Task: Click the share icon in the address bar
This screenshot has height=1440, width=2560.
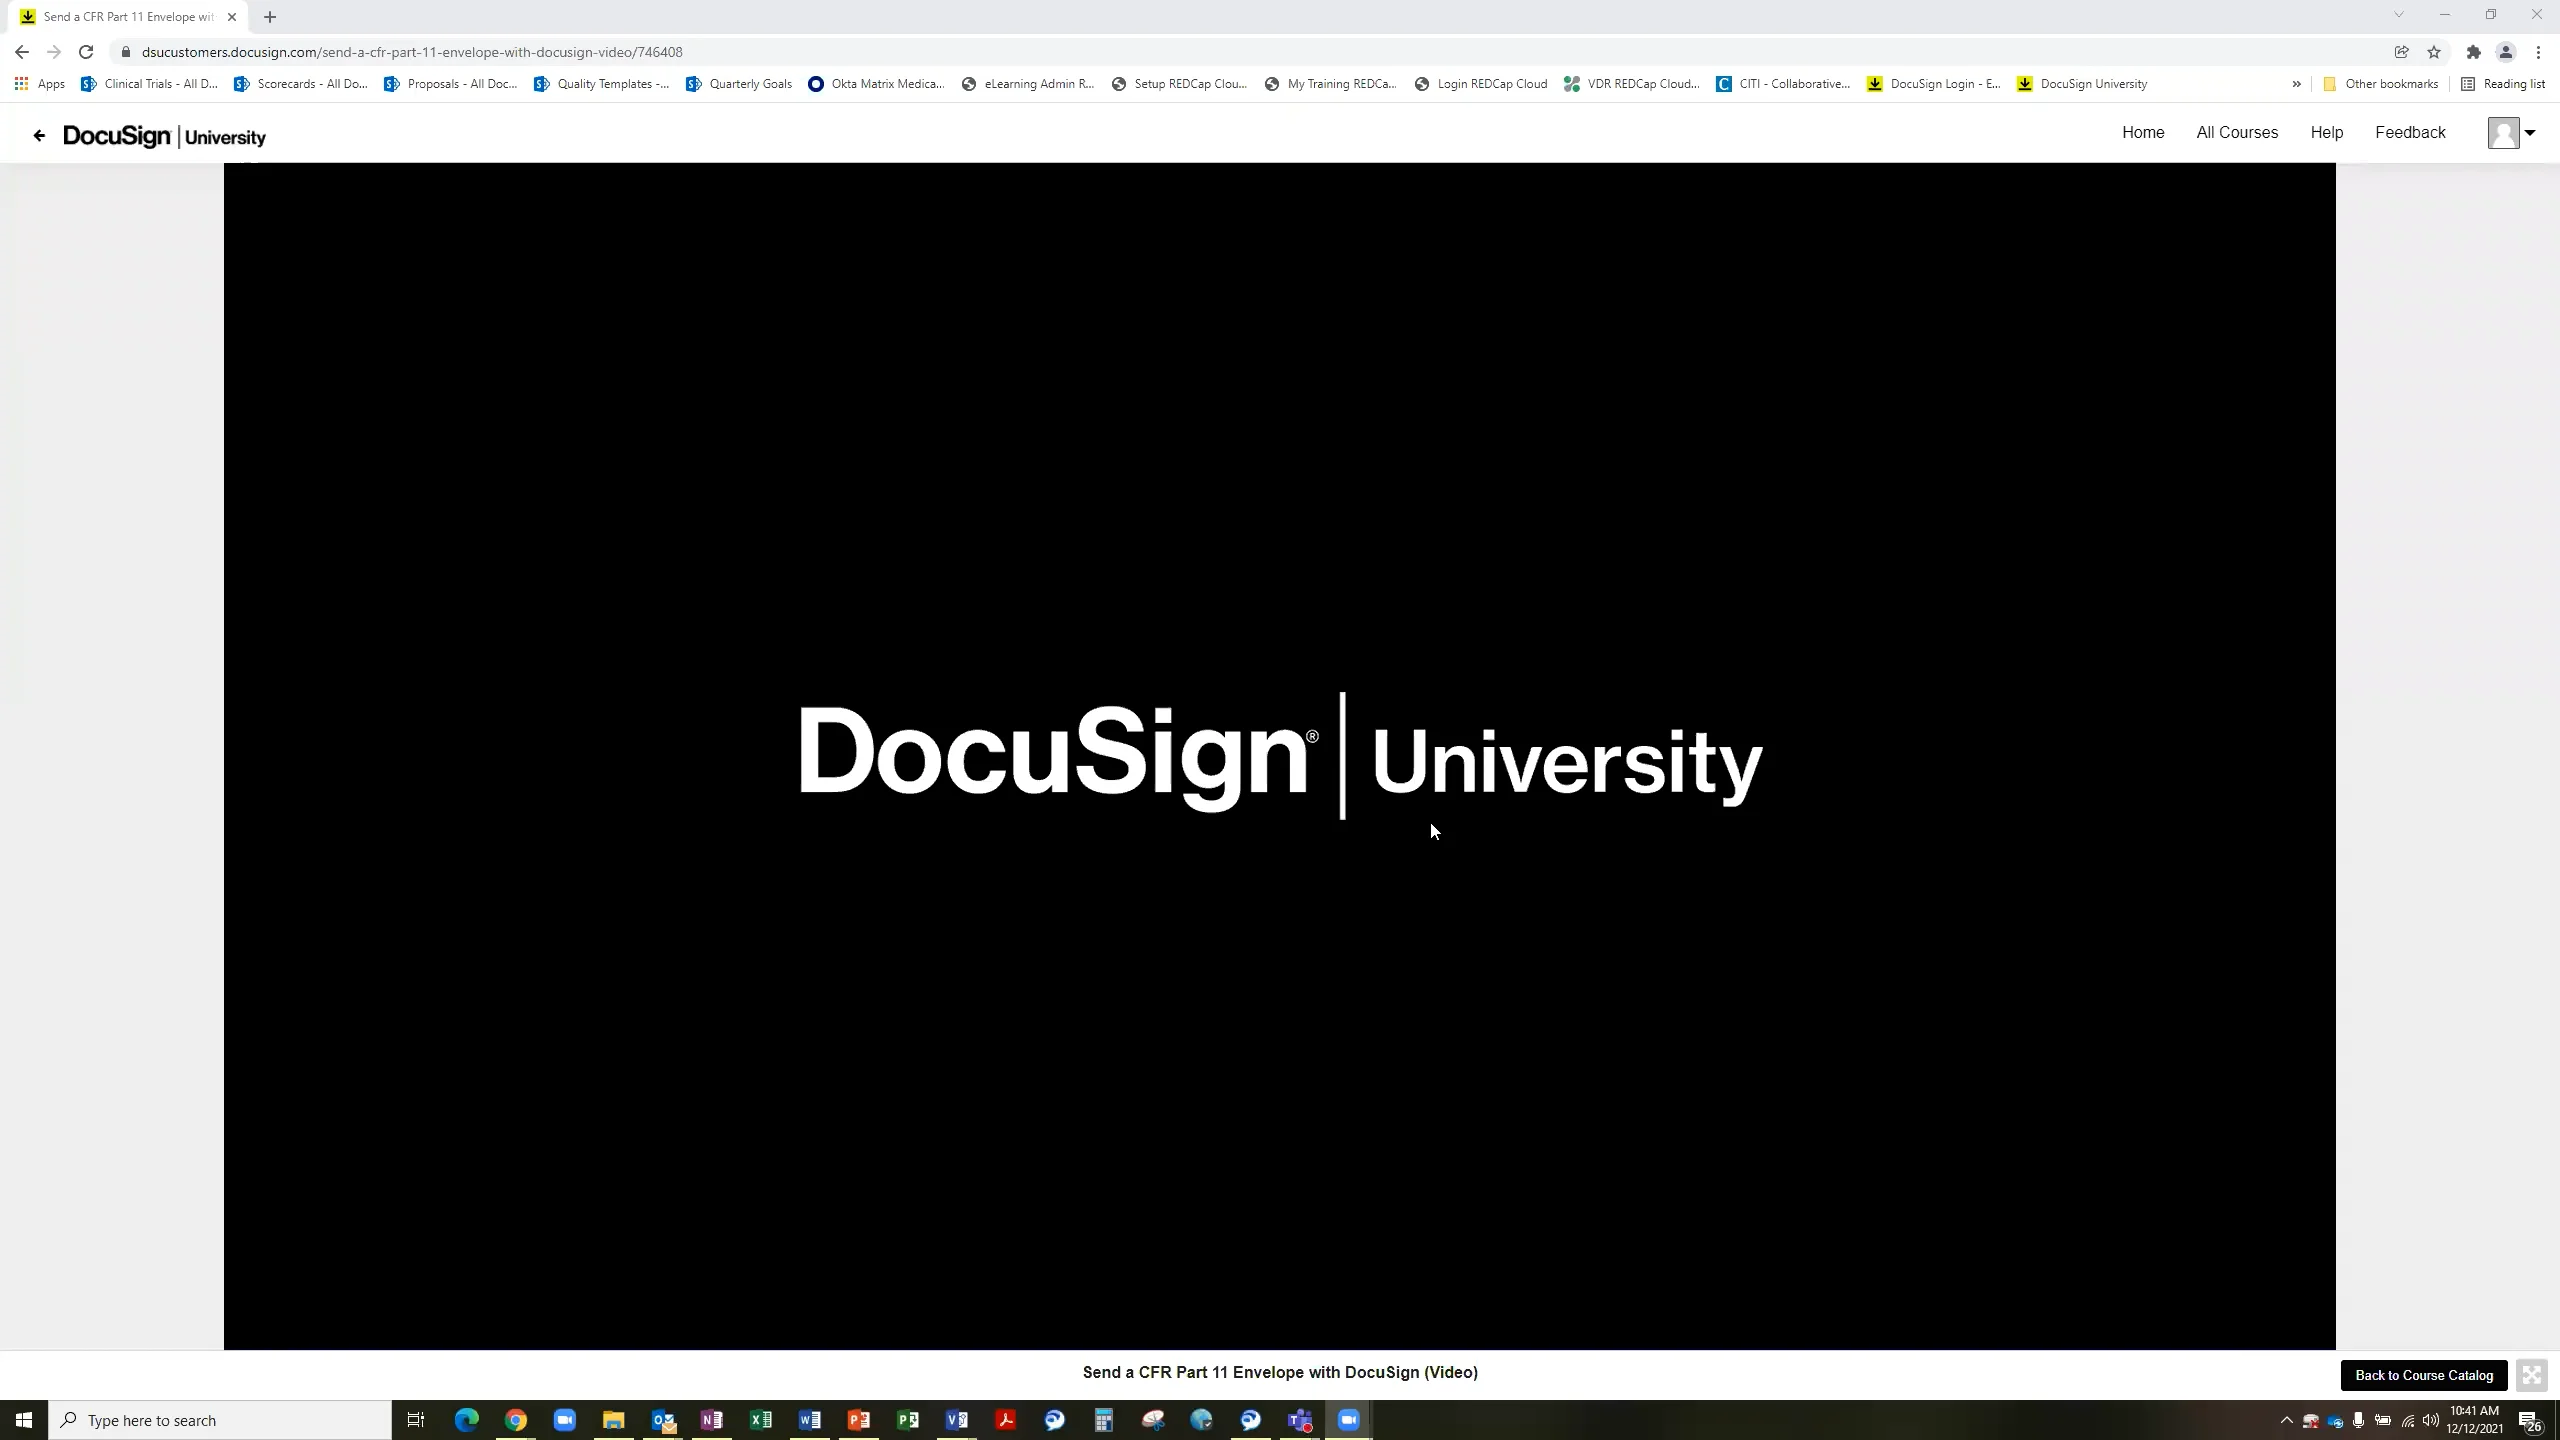Action: [2400, 51]
